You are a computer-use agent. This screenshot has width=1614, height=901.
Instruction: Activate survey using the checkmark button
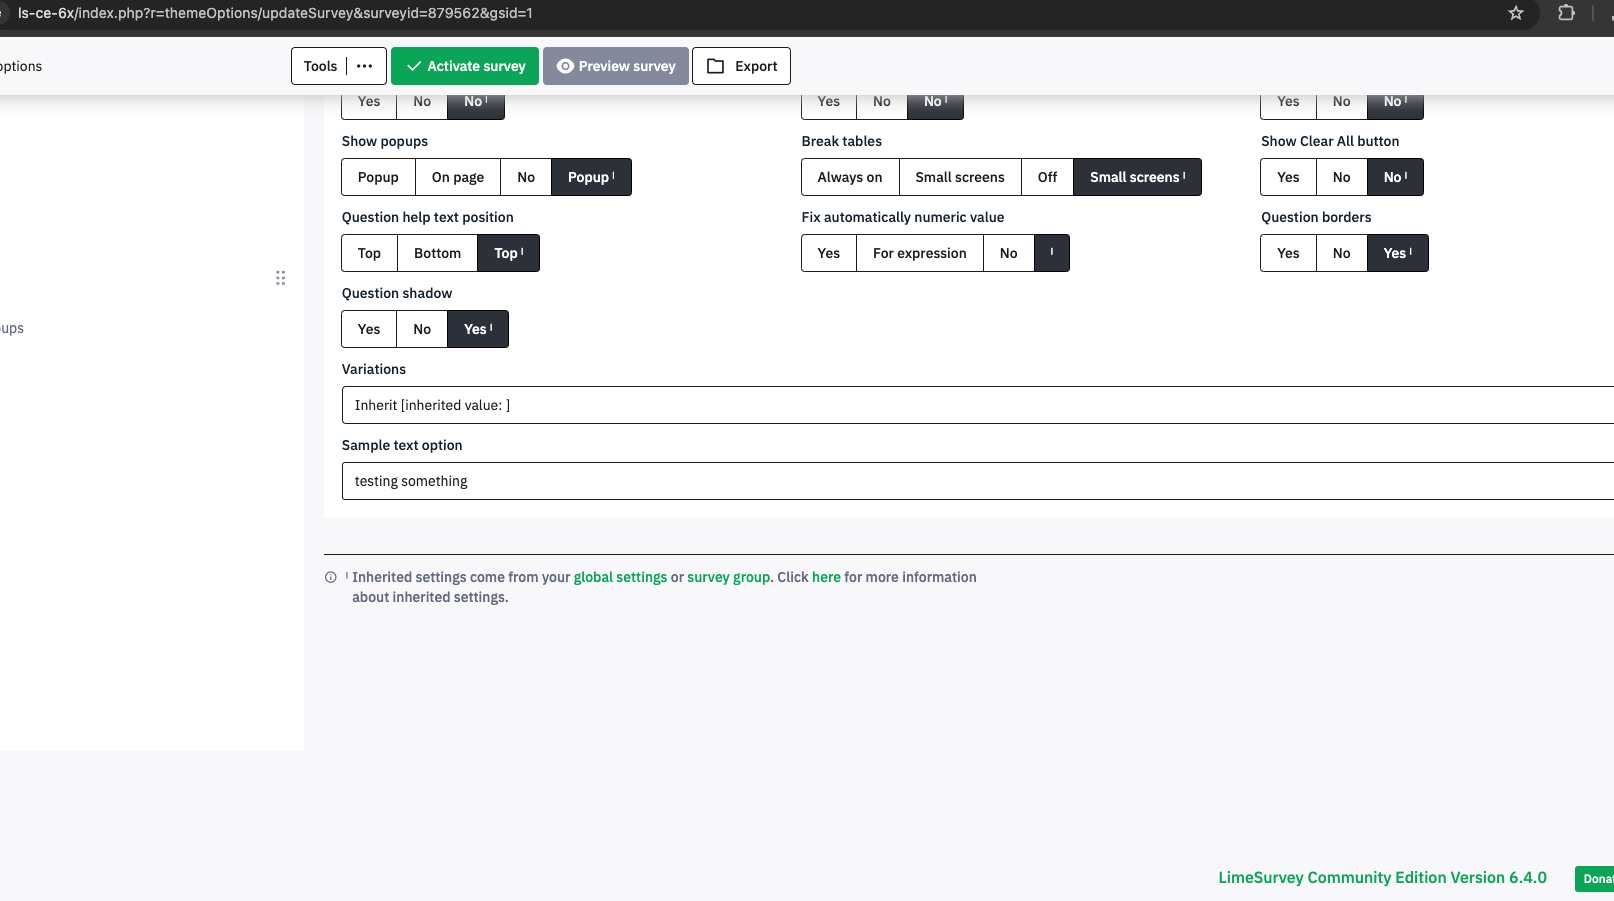click(x=465, y=66)
